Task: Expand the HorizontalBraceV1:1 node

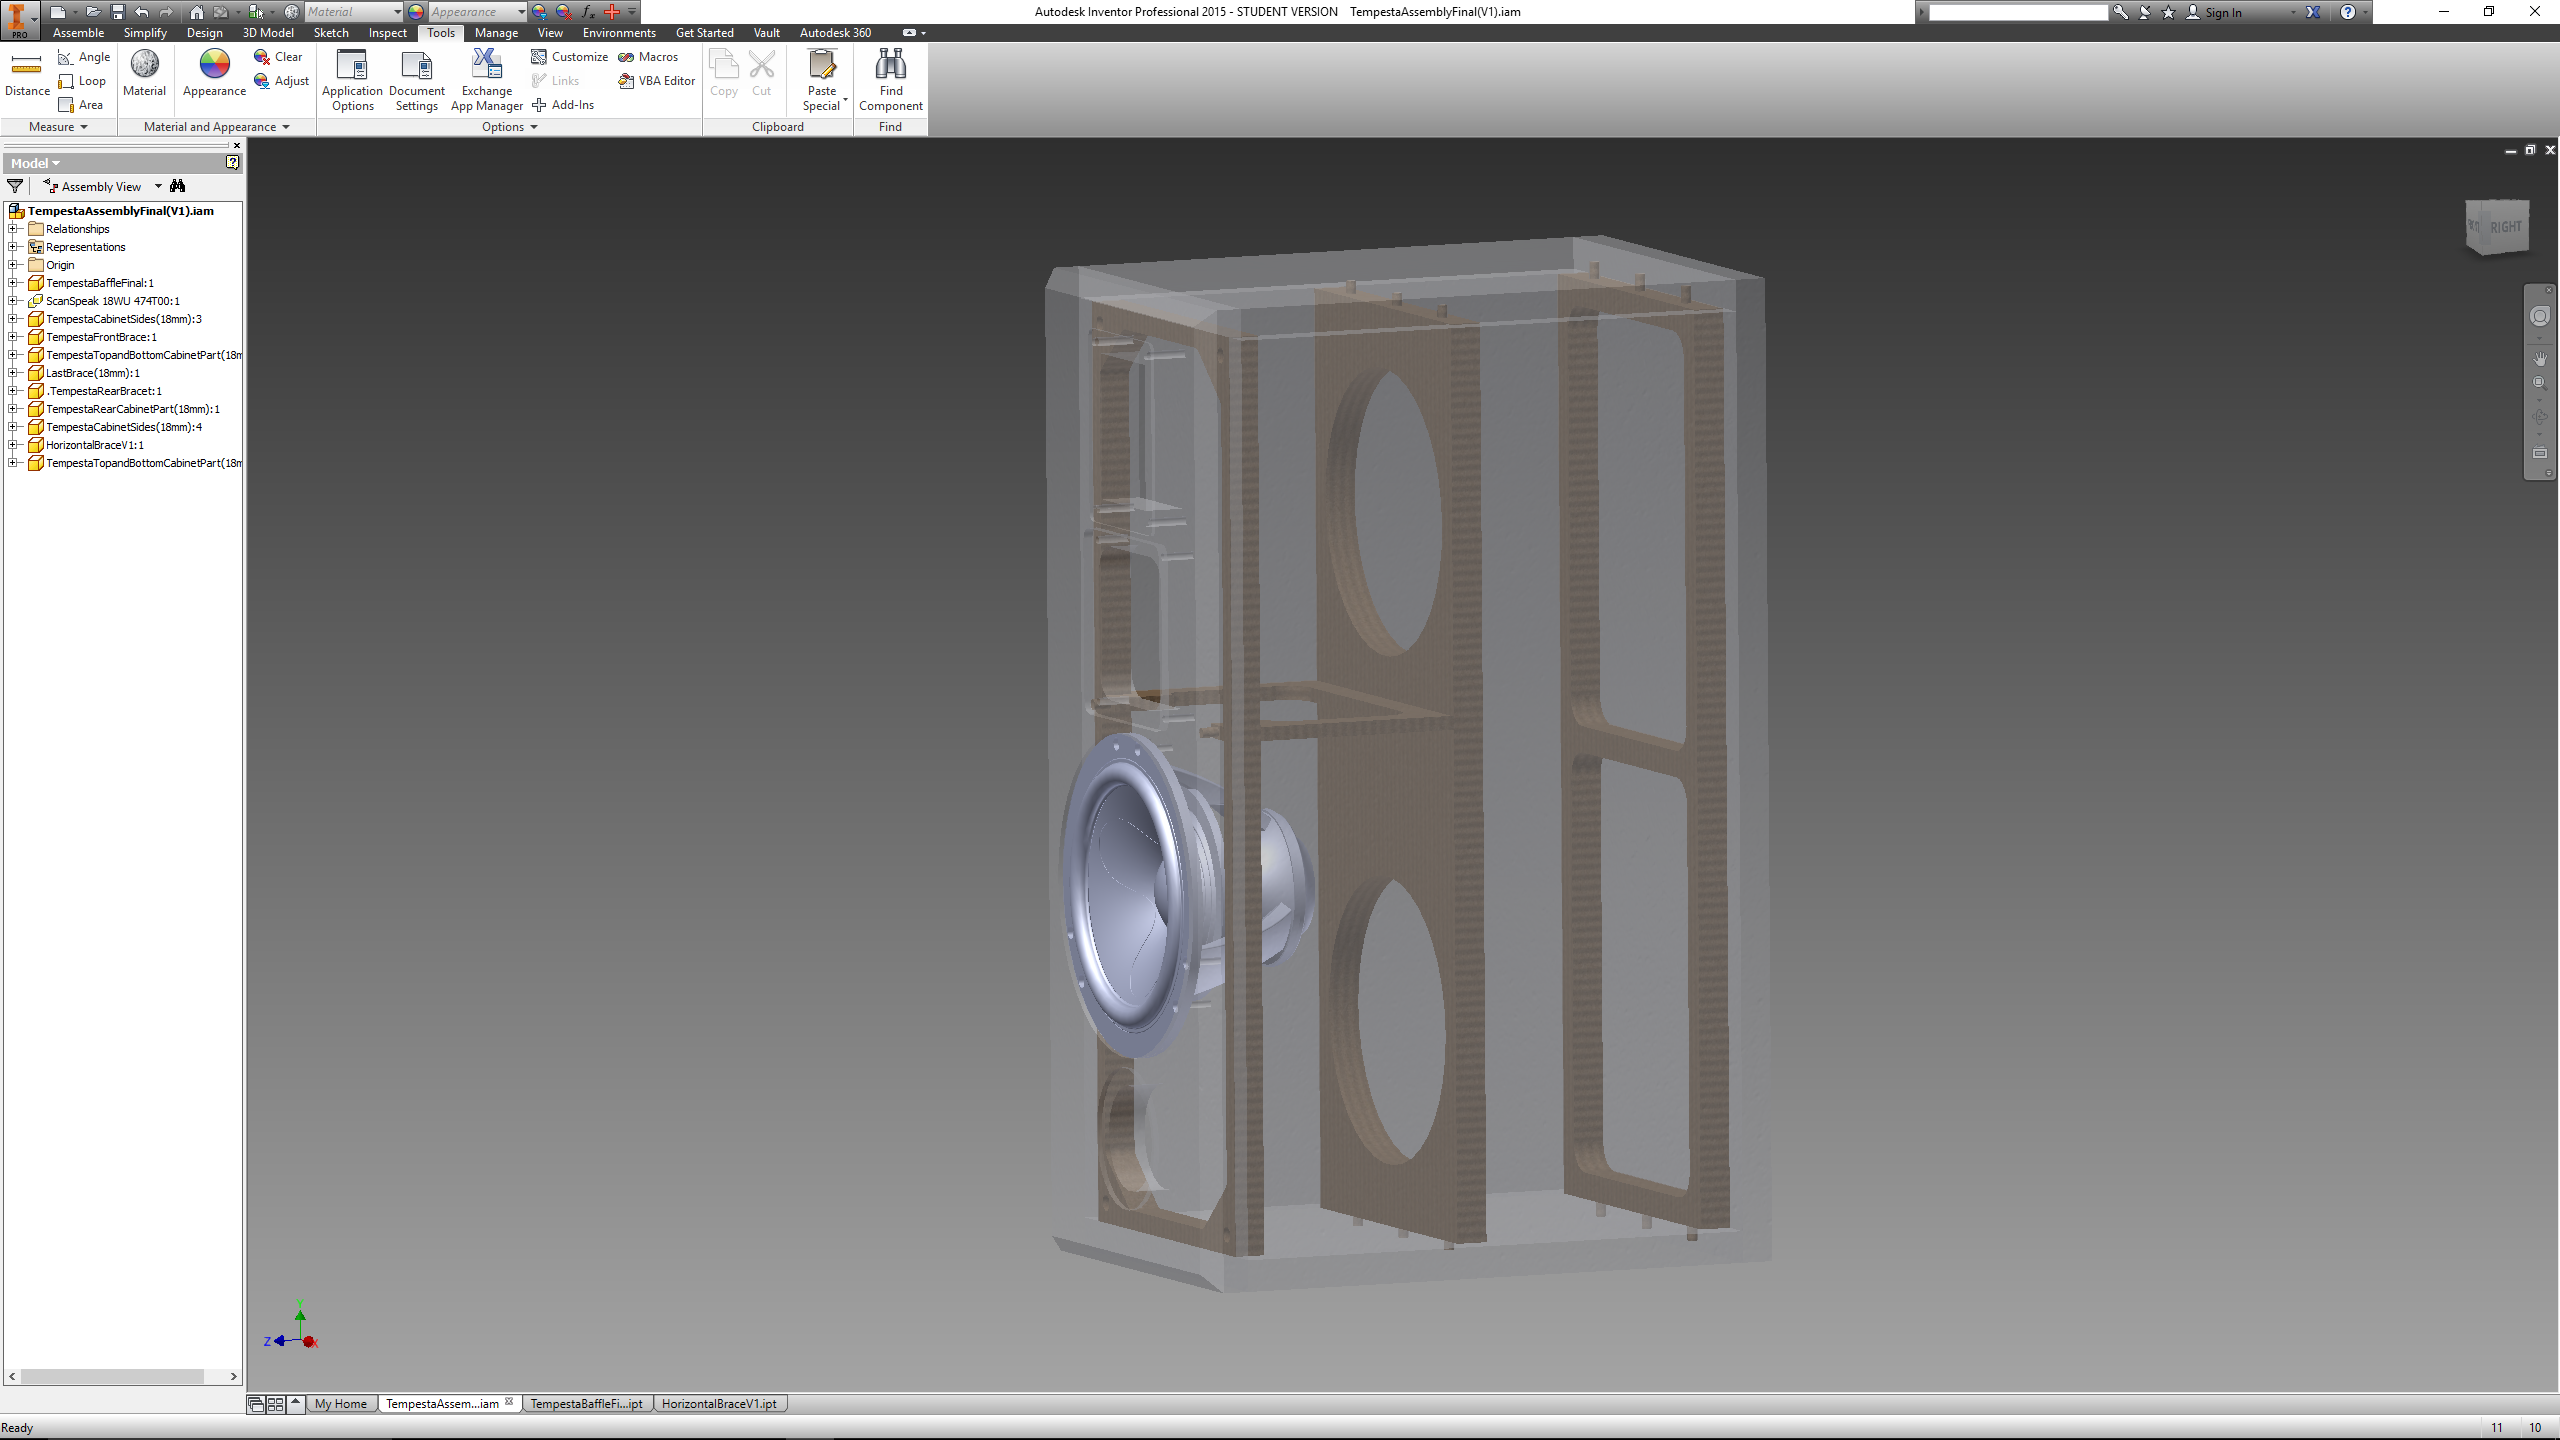Action: point(14,445)
